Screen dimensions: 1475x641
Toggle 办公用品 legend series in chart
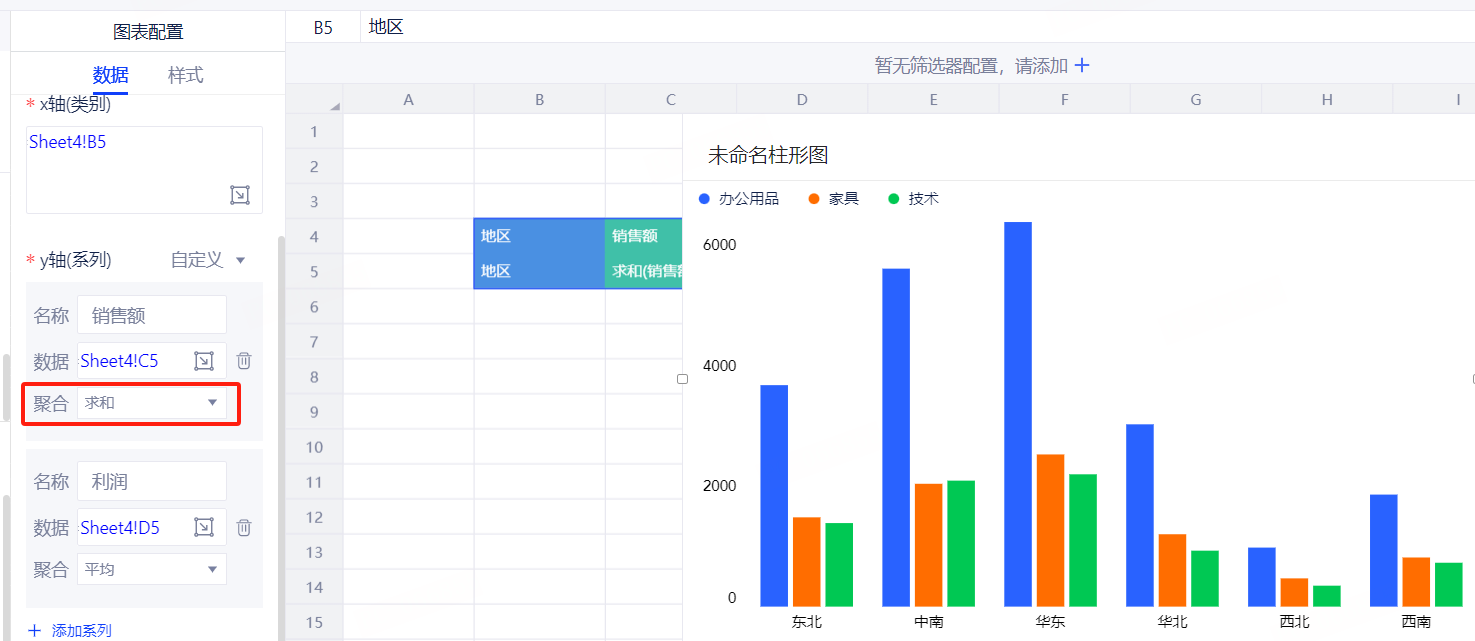point(740,199)
